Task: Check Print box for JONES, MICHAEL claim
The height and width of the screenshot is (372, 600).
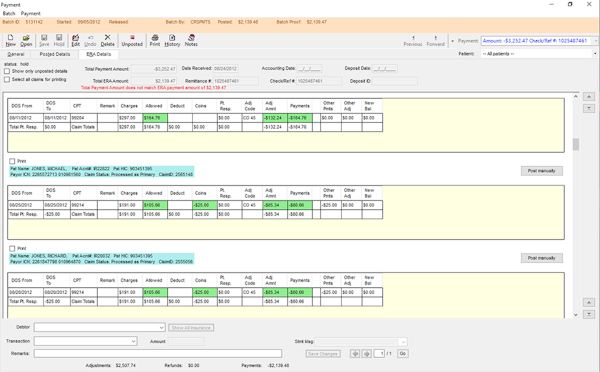Action: pos(12,161)
